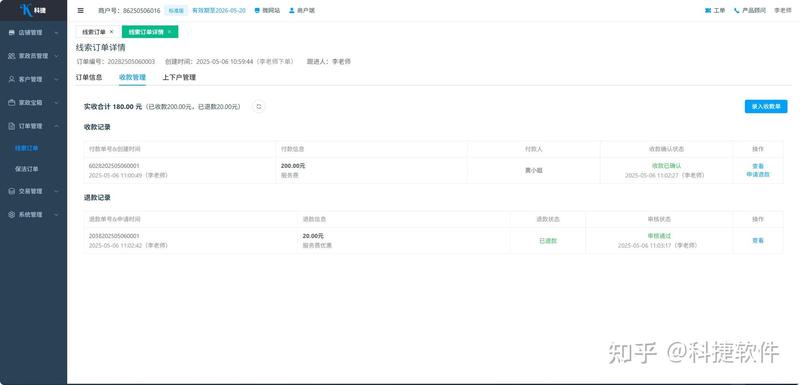
Task: Click the blue 录入收款单 button
Action: [x=766, y=107]
